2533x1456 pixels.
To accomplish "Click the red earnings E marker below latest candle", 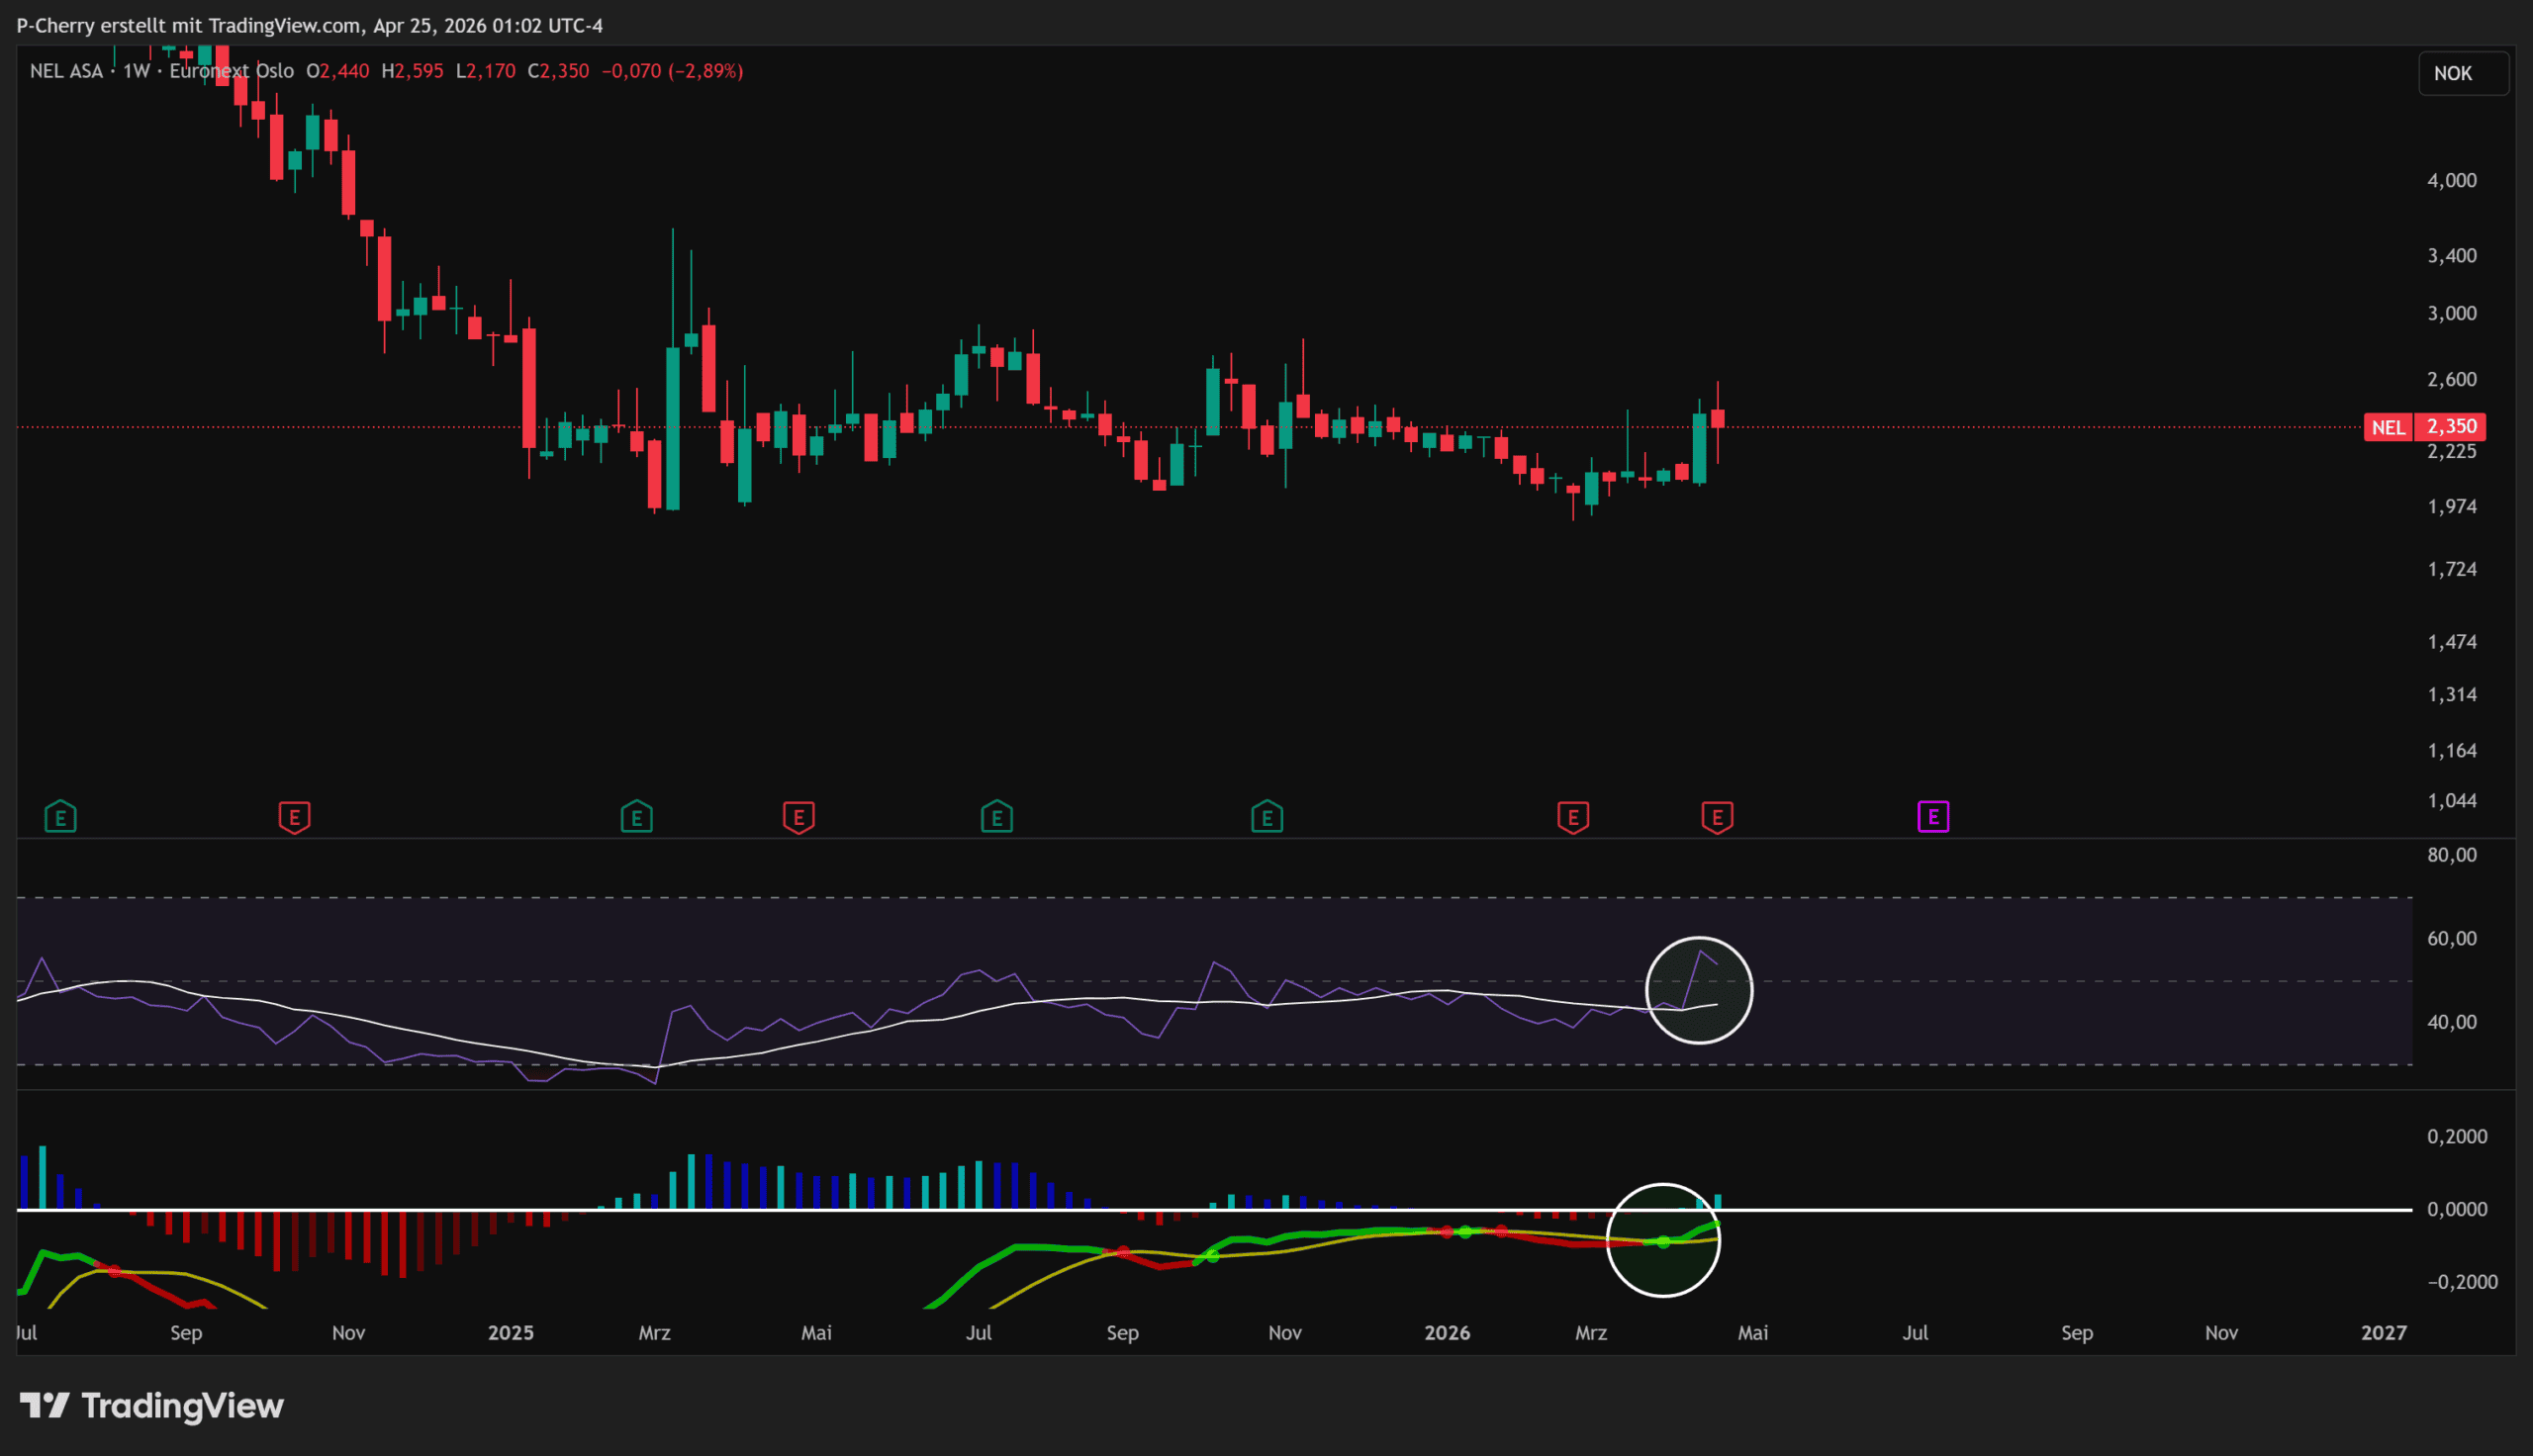I will (1716, 817).
